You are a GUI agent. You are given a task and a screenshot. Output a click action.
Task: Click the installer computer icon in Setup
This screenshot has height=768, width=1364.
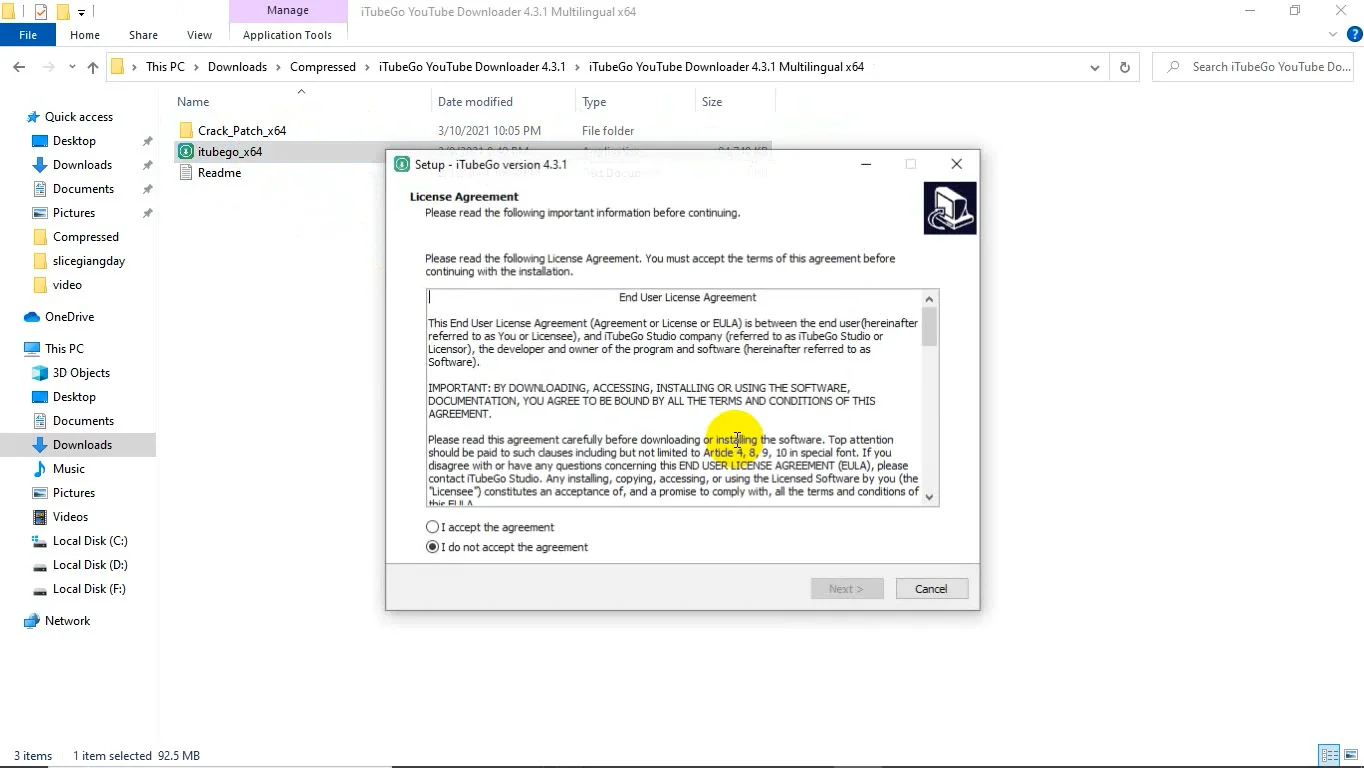pyautogui.click(x=950, y=208)
